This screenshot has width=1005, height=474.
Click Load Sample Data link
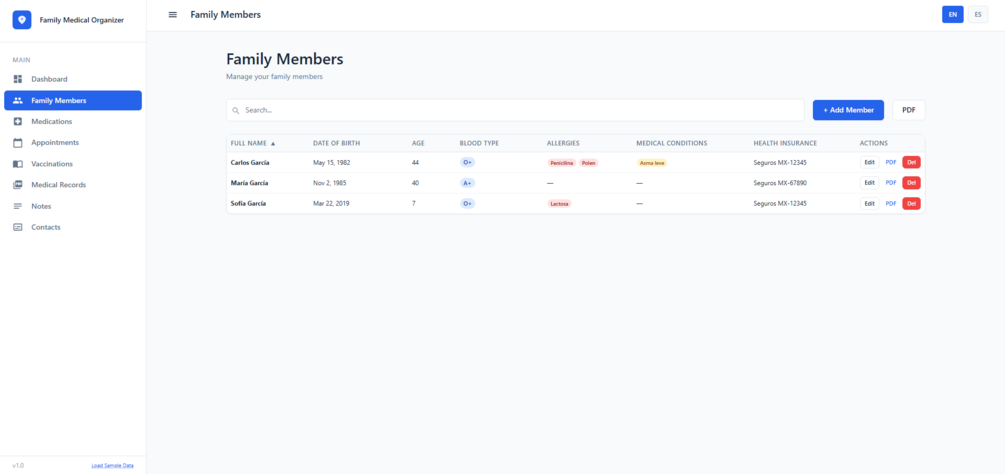112,465
